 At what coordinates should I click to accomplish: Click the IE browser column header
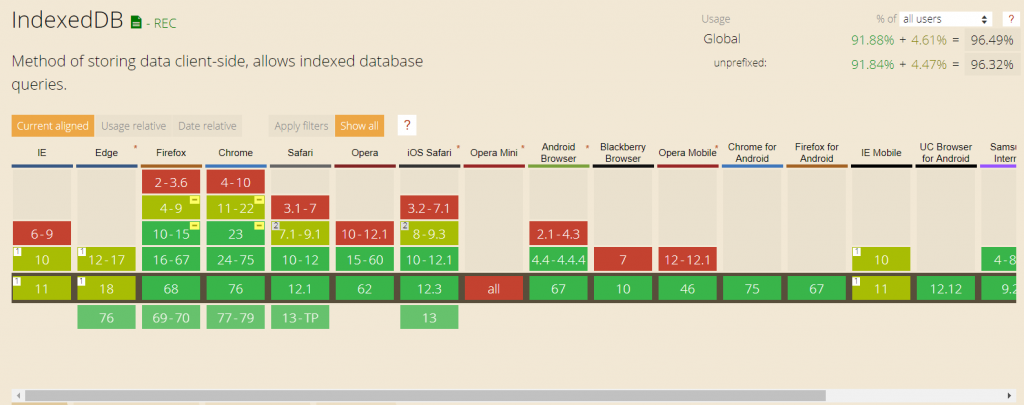tap(42, 153)
